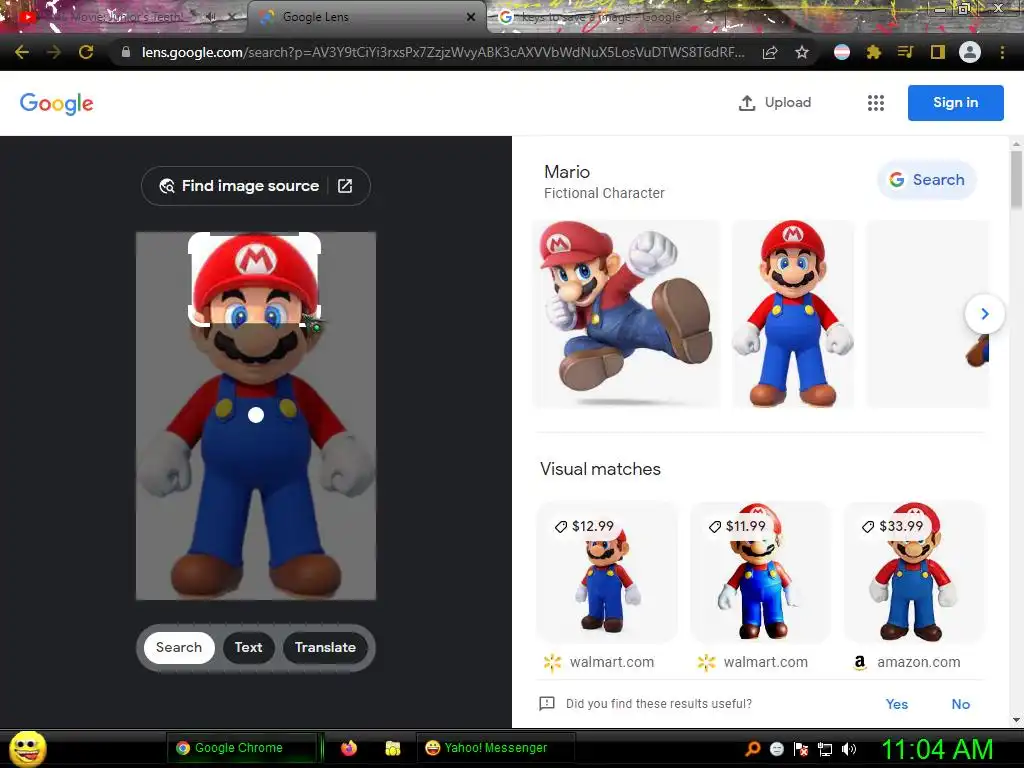Click the feedback speech bubble icon
Screen dimensions: 1024x768
547,703
